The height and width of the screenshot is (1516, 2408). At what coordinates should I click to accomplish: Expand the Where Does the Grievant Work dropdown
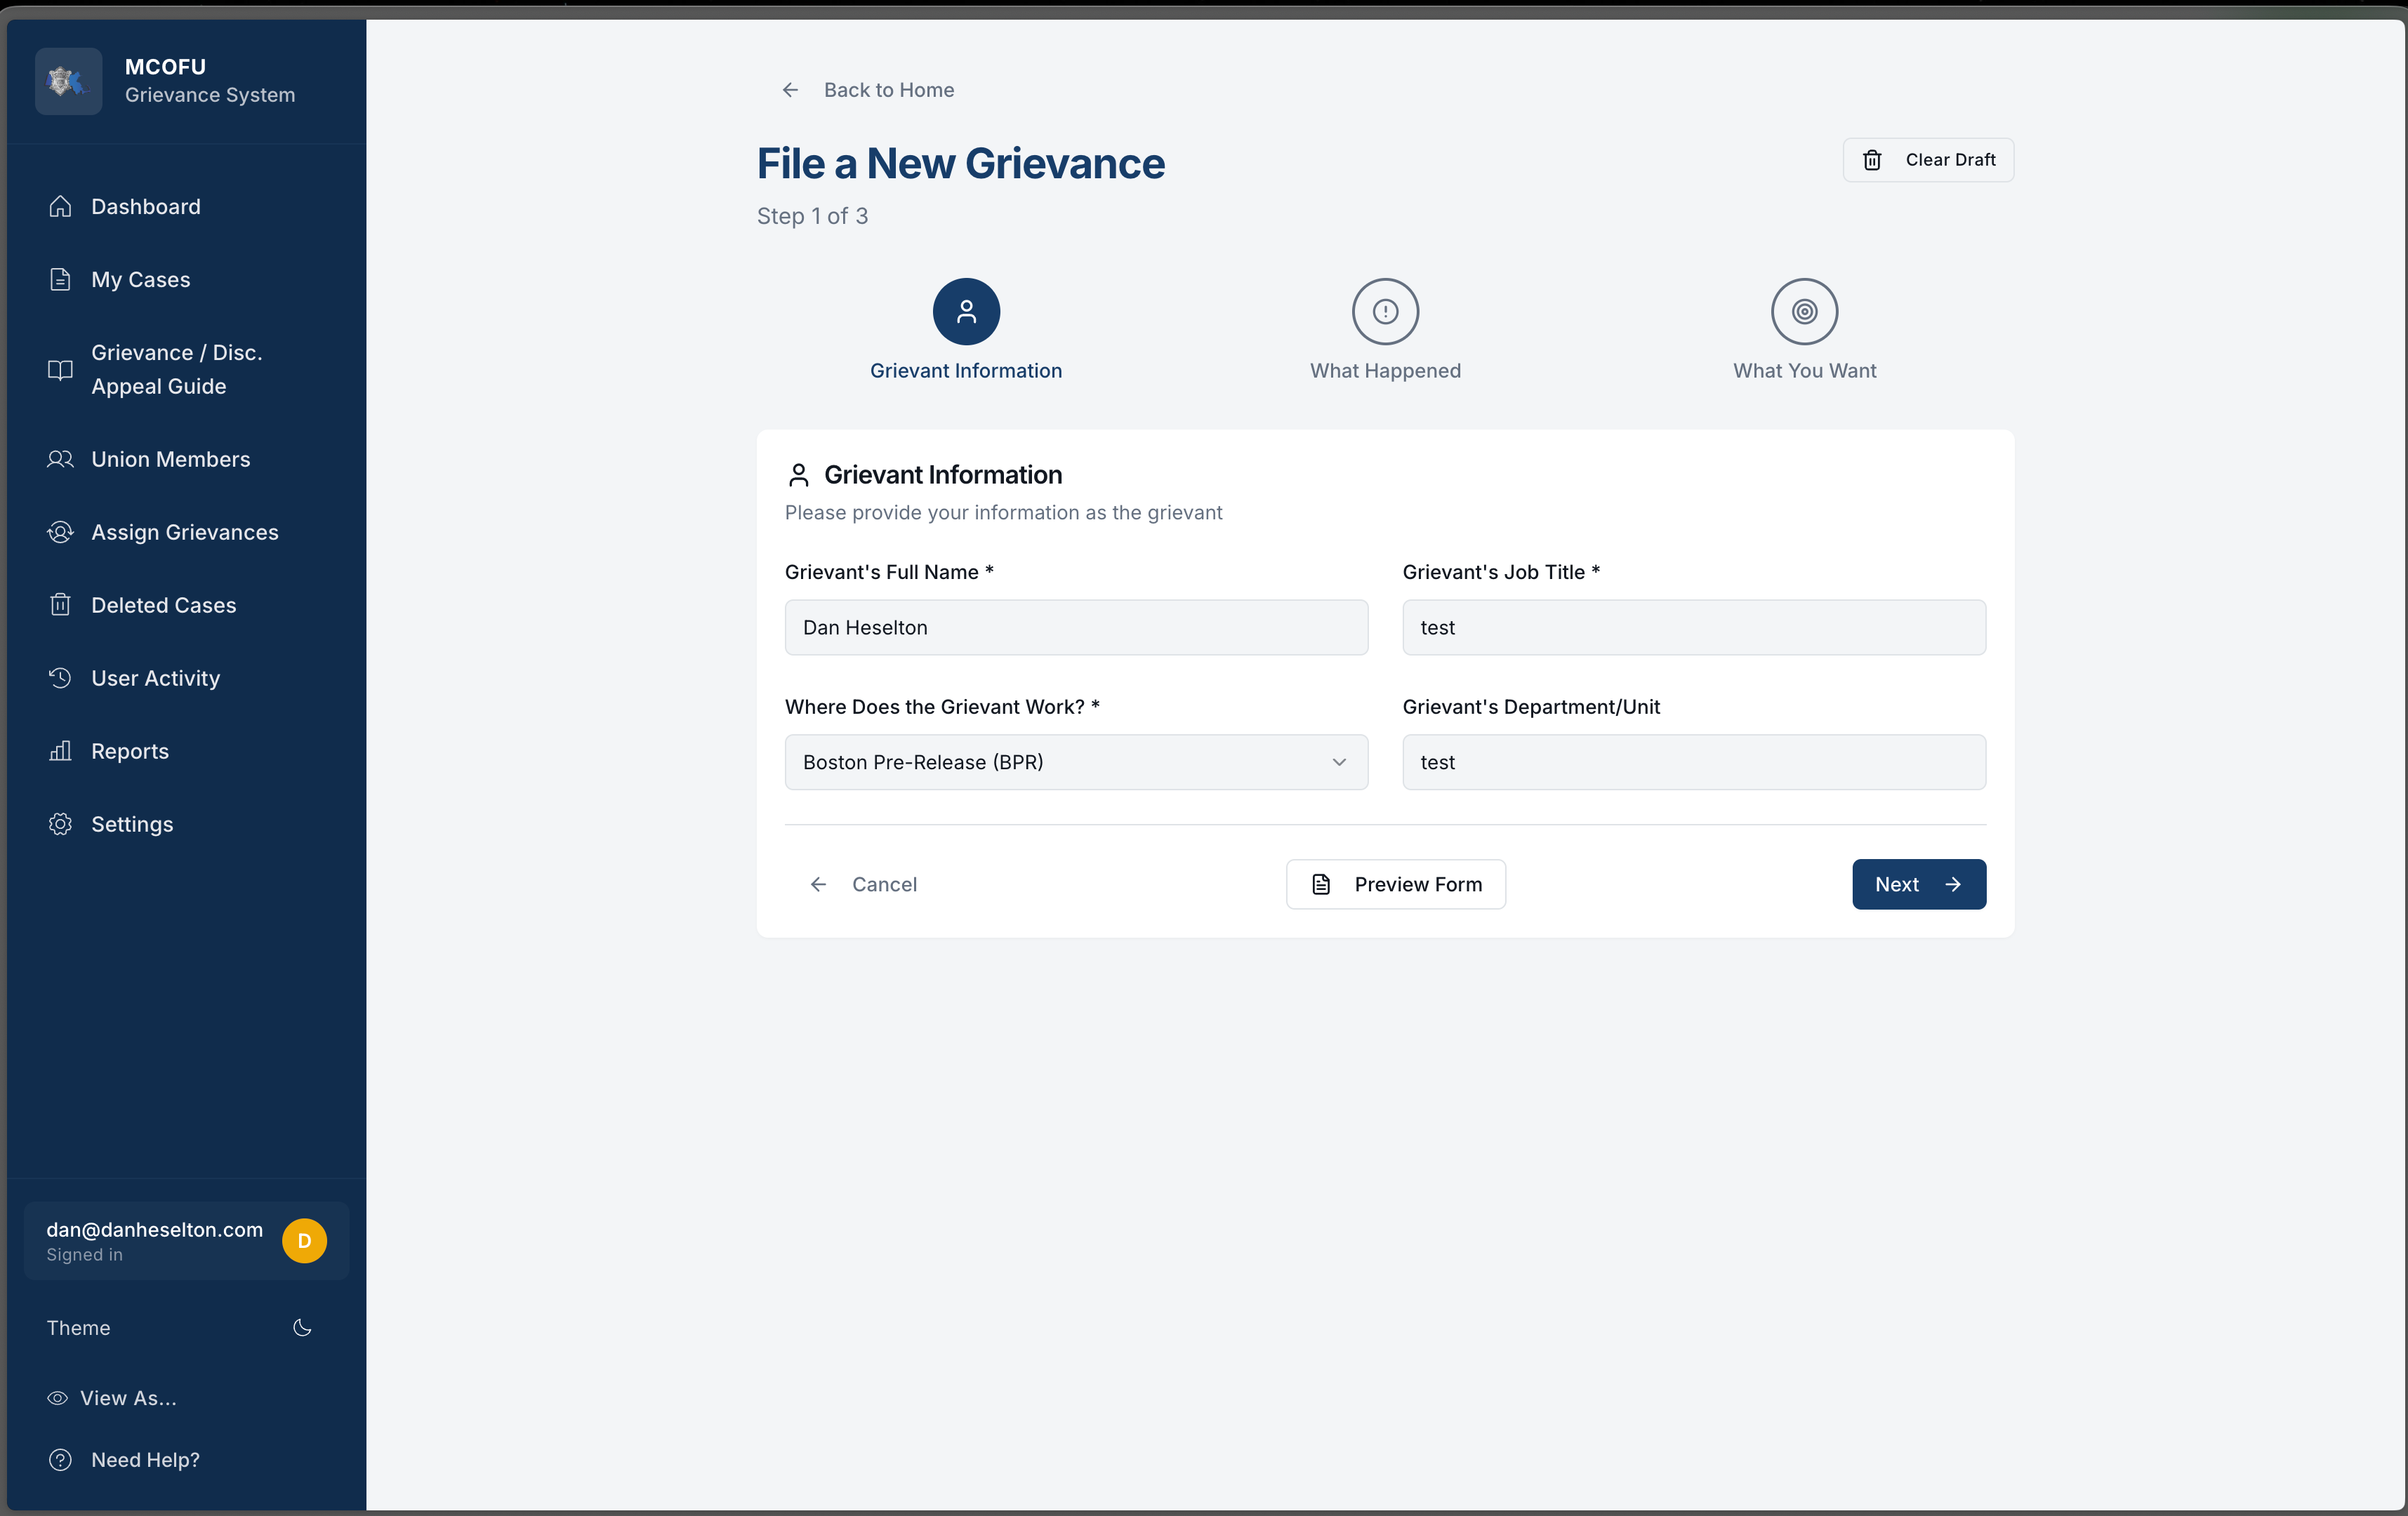pyautogui.click(x=1076, y=762)
